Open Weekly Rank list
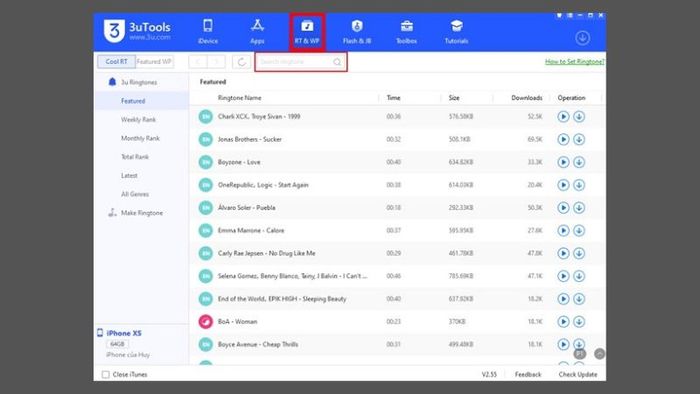The width and height of the screenshot is (700, 394). tap(138, 120)
